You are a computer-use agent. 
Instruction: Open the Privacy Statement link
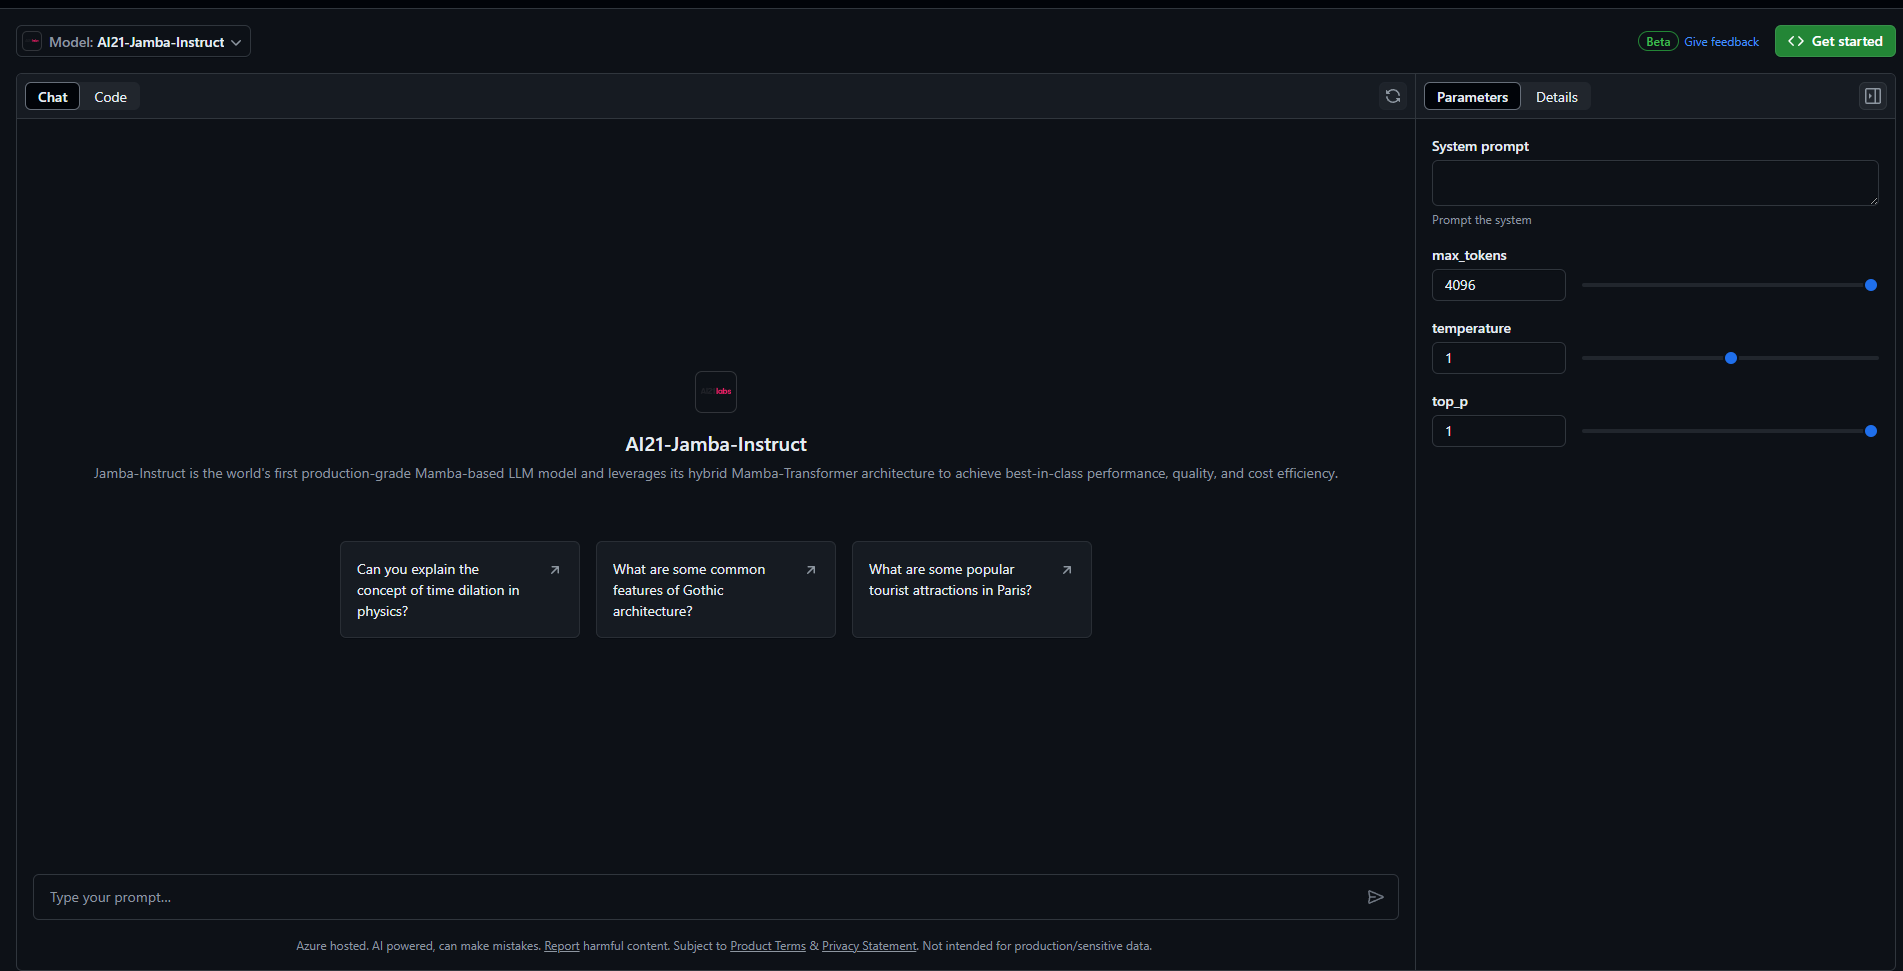[869, 946]
